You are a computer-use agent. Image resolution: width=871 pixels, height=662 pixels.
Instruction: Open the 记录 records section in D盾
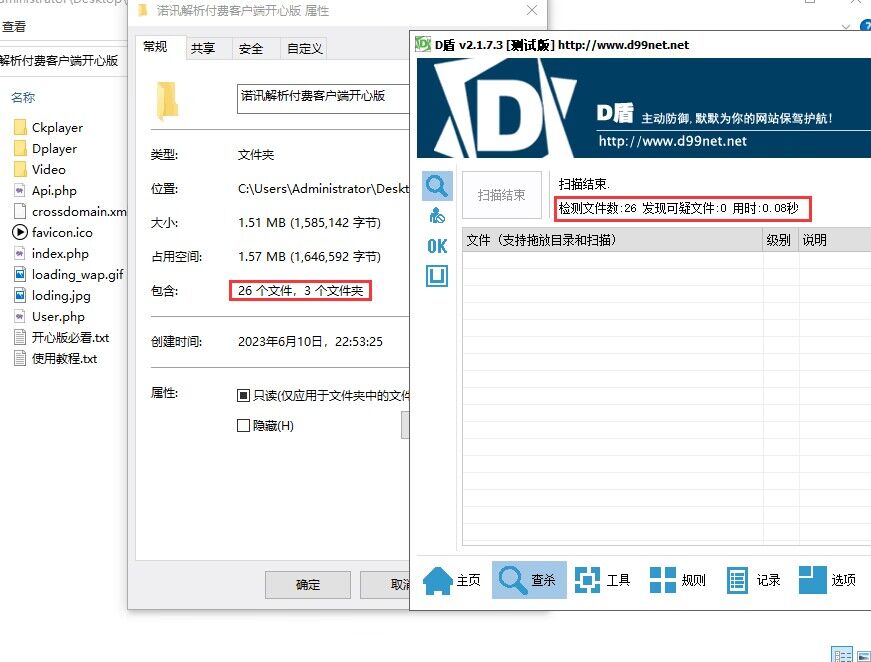click(750, 578)
